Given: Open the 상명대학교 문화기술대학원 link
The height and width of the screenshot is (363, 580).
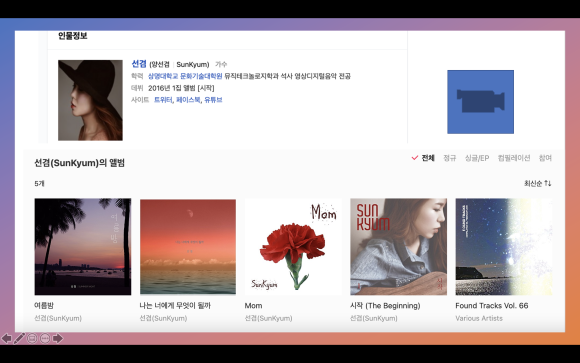Looking at the screenshot, I should tap(185, 76).
